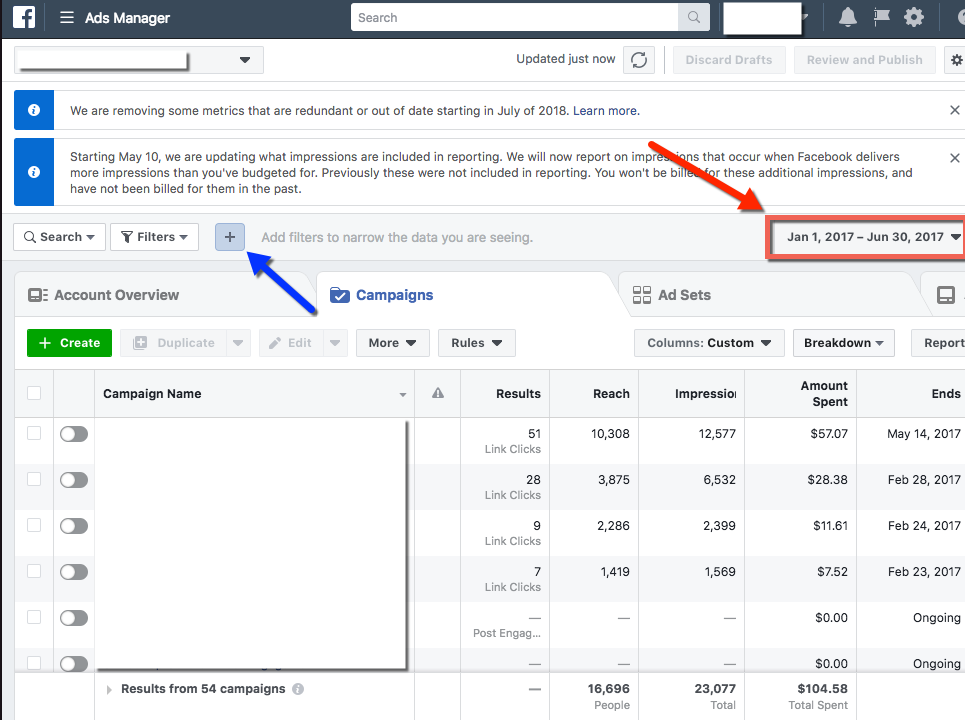Viewport: 965px width, 720px height.
Task: Toggle on the campaign that spent $57.07
Action: coord(74,434)
